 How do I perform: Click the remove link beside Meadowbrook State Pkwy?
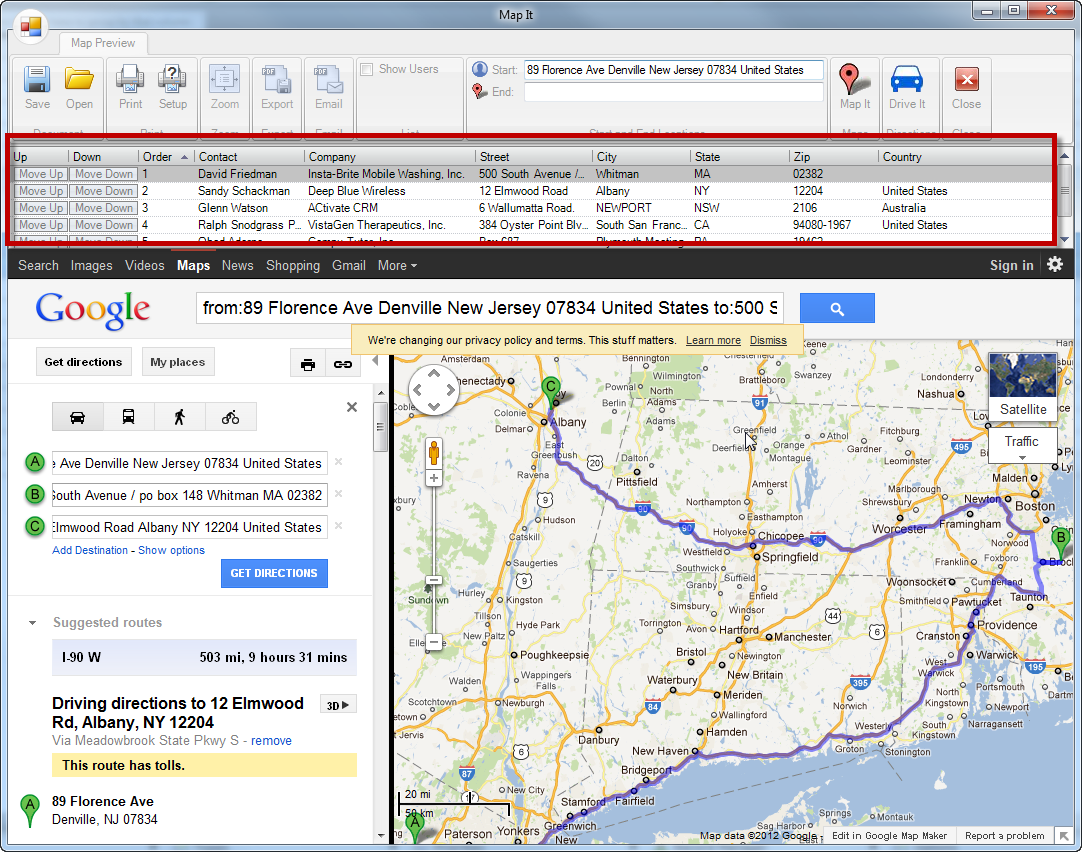click(x=271, y=741)
